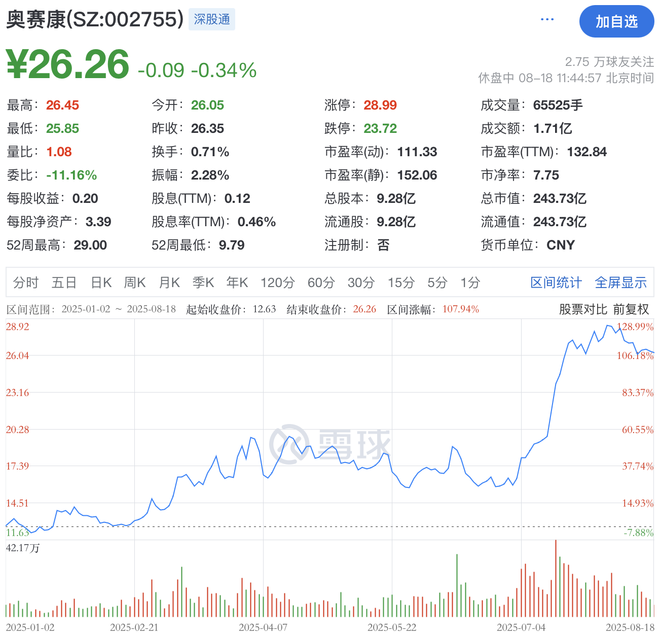Click the 换手 value 0.71%

(210, 151)
